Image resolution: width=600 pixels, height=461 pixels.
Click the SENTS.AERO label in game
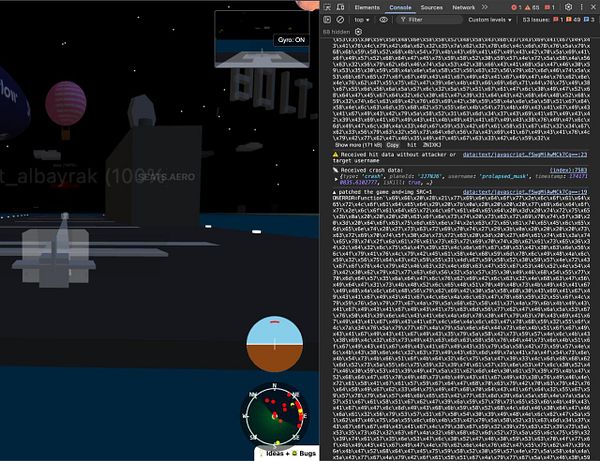(166, 177)
